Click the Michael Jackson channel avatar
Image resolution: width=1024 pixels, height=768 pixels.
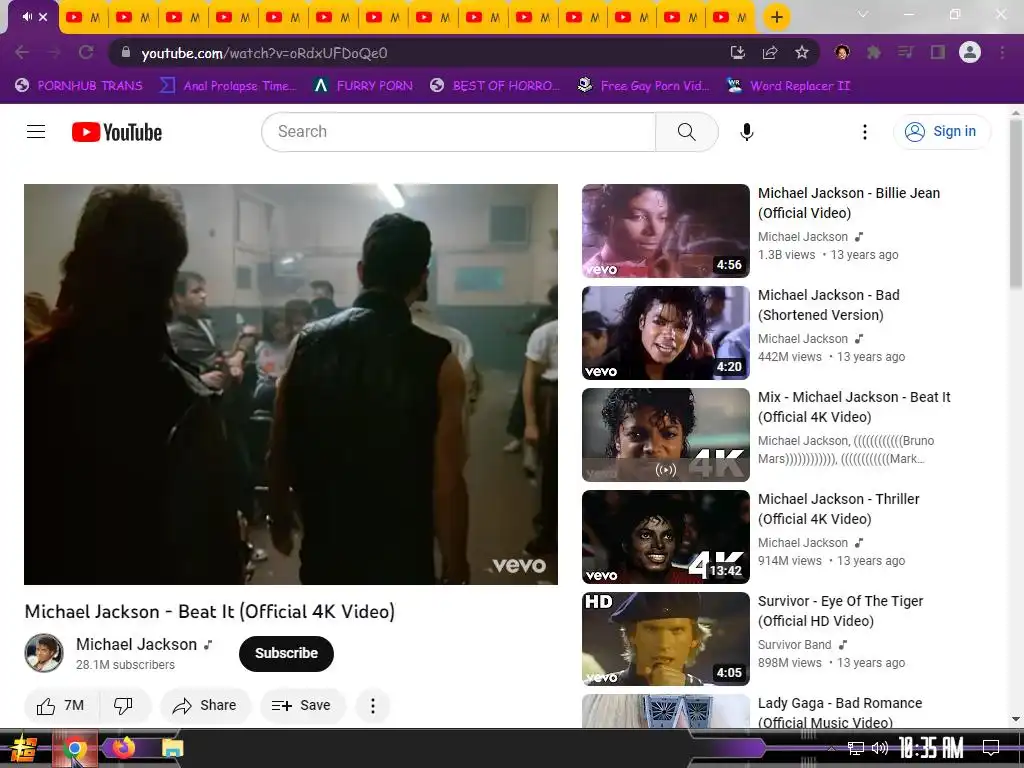pyautogui.click(x=44, y=652)
